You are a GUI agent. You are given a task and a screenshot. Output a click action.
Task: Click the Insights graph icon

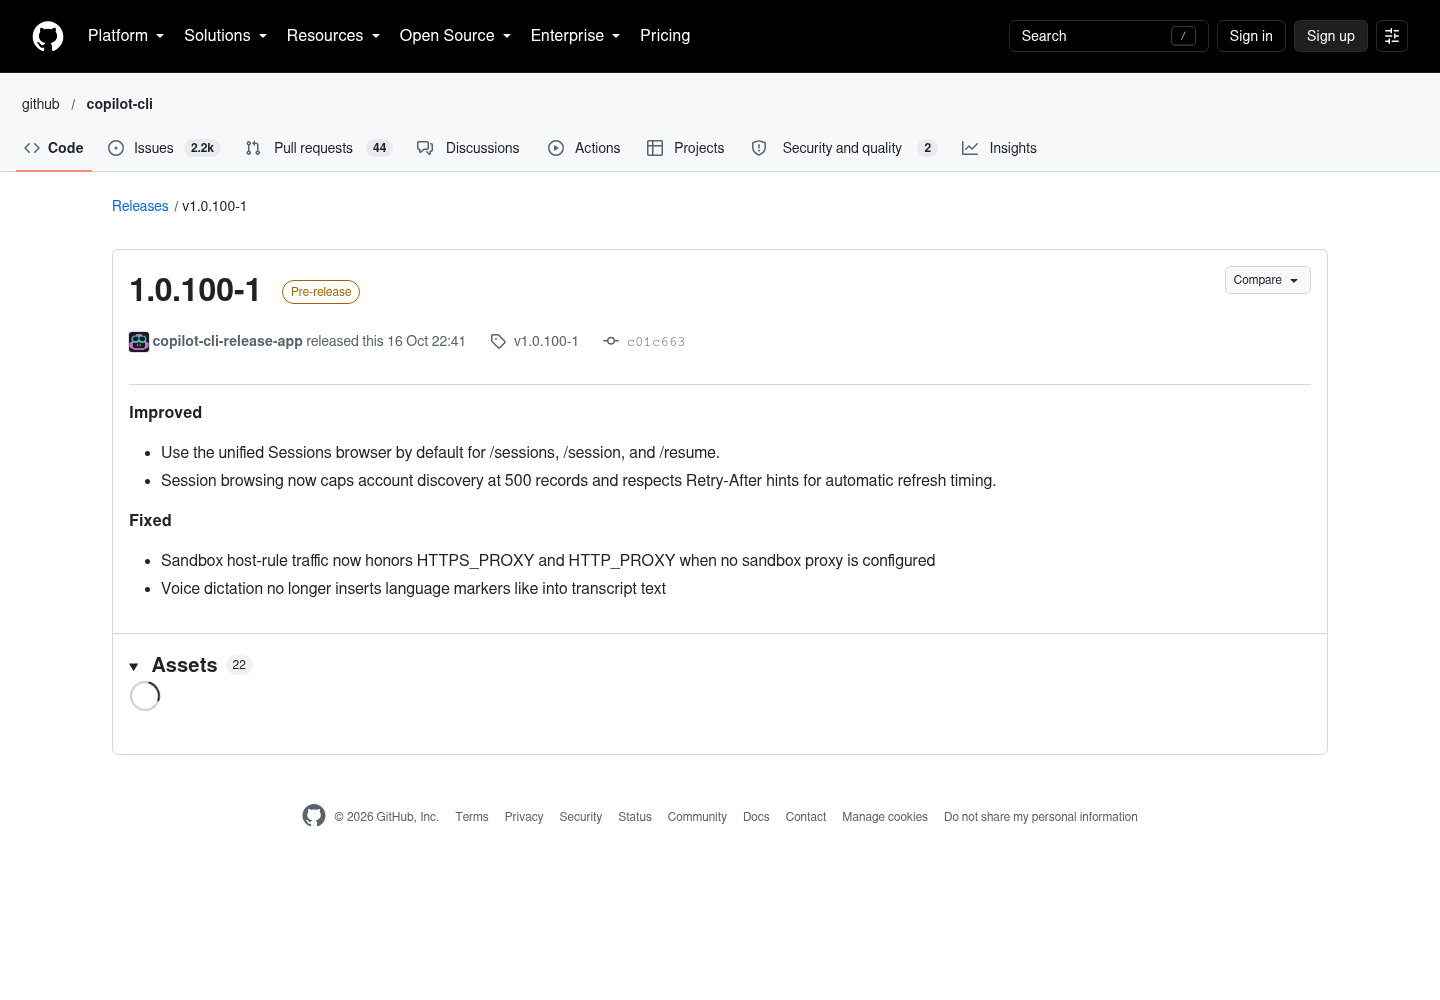coord(970,148)
